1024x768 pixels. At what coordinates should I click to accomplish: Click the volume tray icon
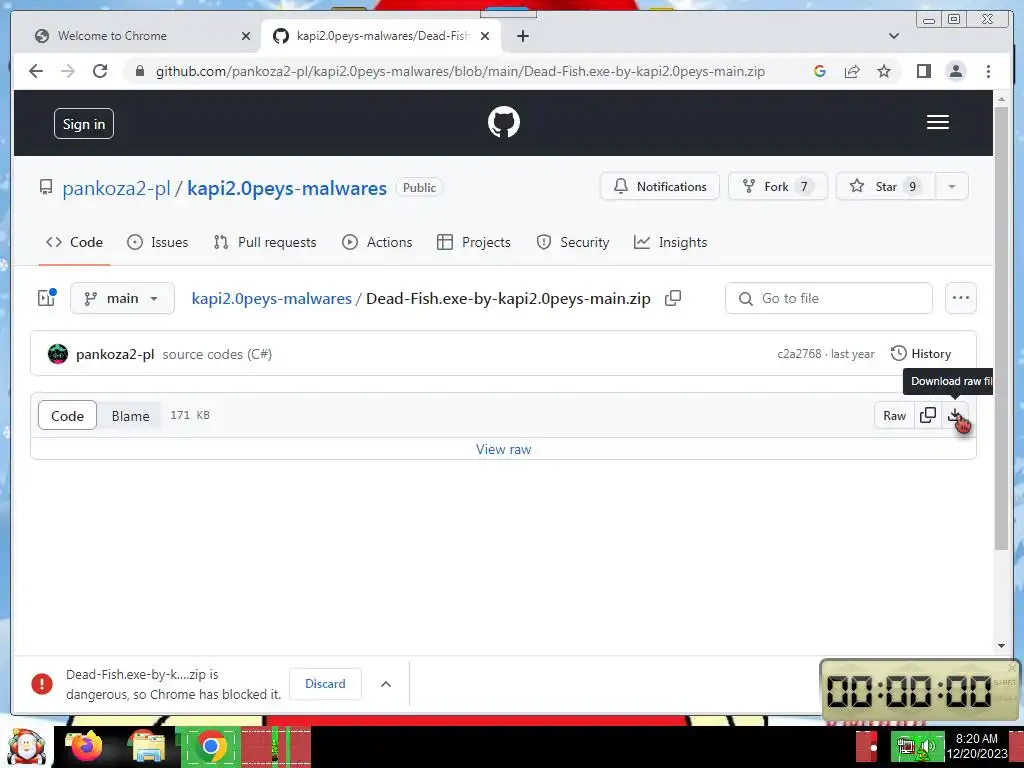click(x=929, y=746)
